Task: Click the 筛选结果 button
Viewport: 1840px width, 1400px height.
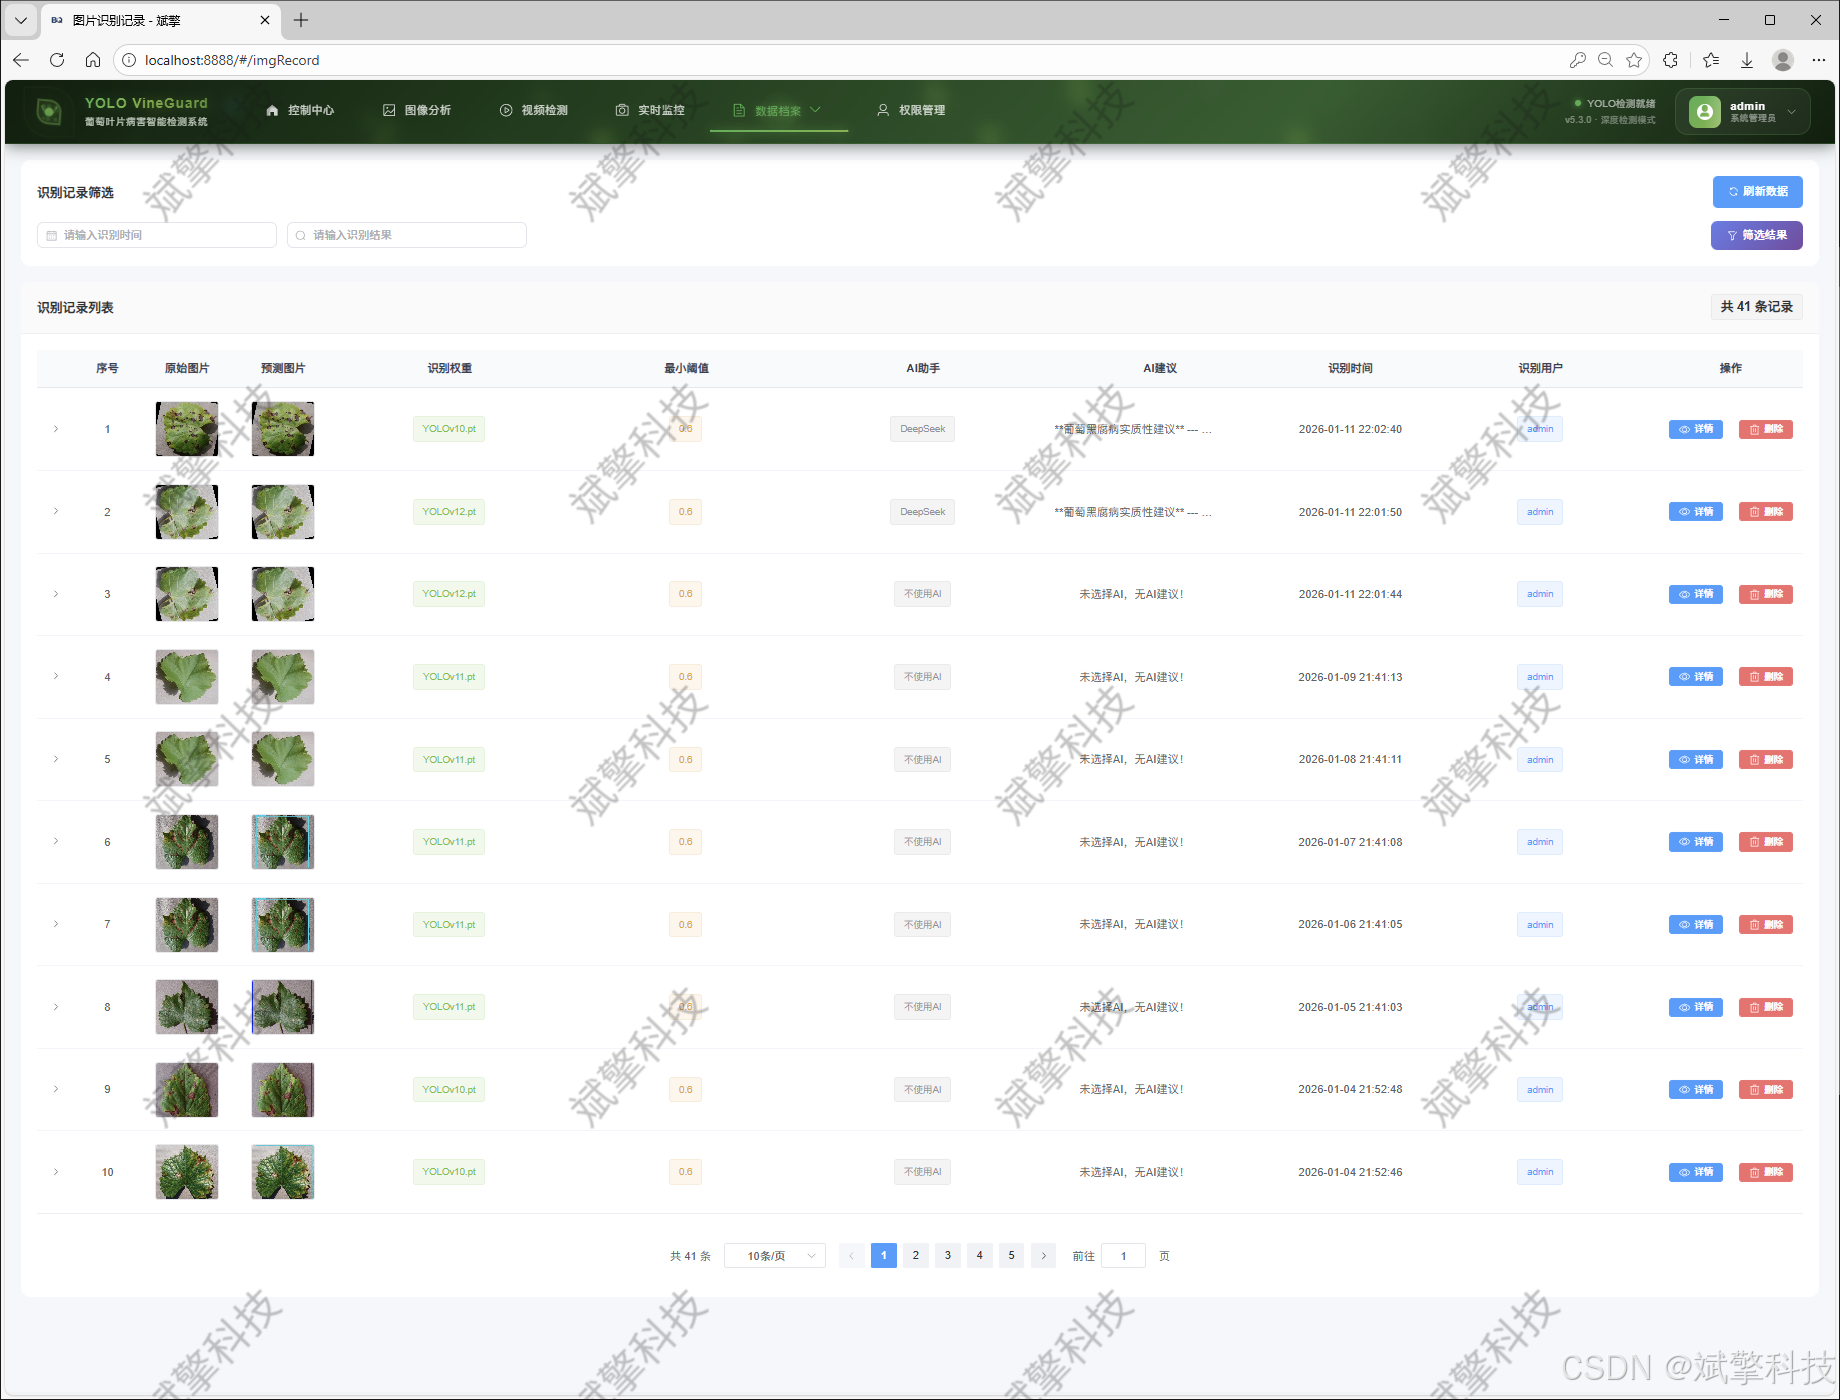Action: pyautogui.click(x=1756, y=235)
